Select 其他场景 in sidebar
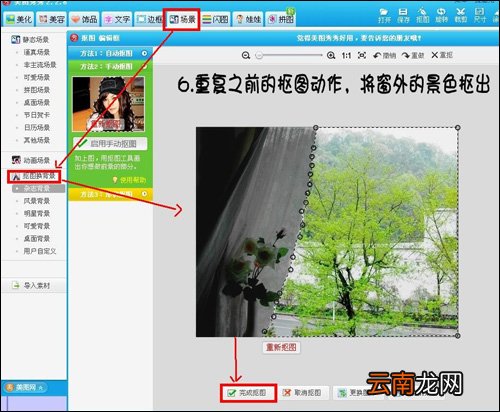500x412 pixels. click(x=37, y=140)
